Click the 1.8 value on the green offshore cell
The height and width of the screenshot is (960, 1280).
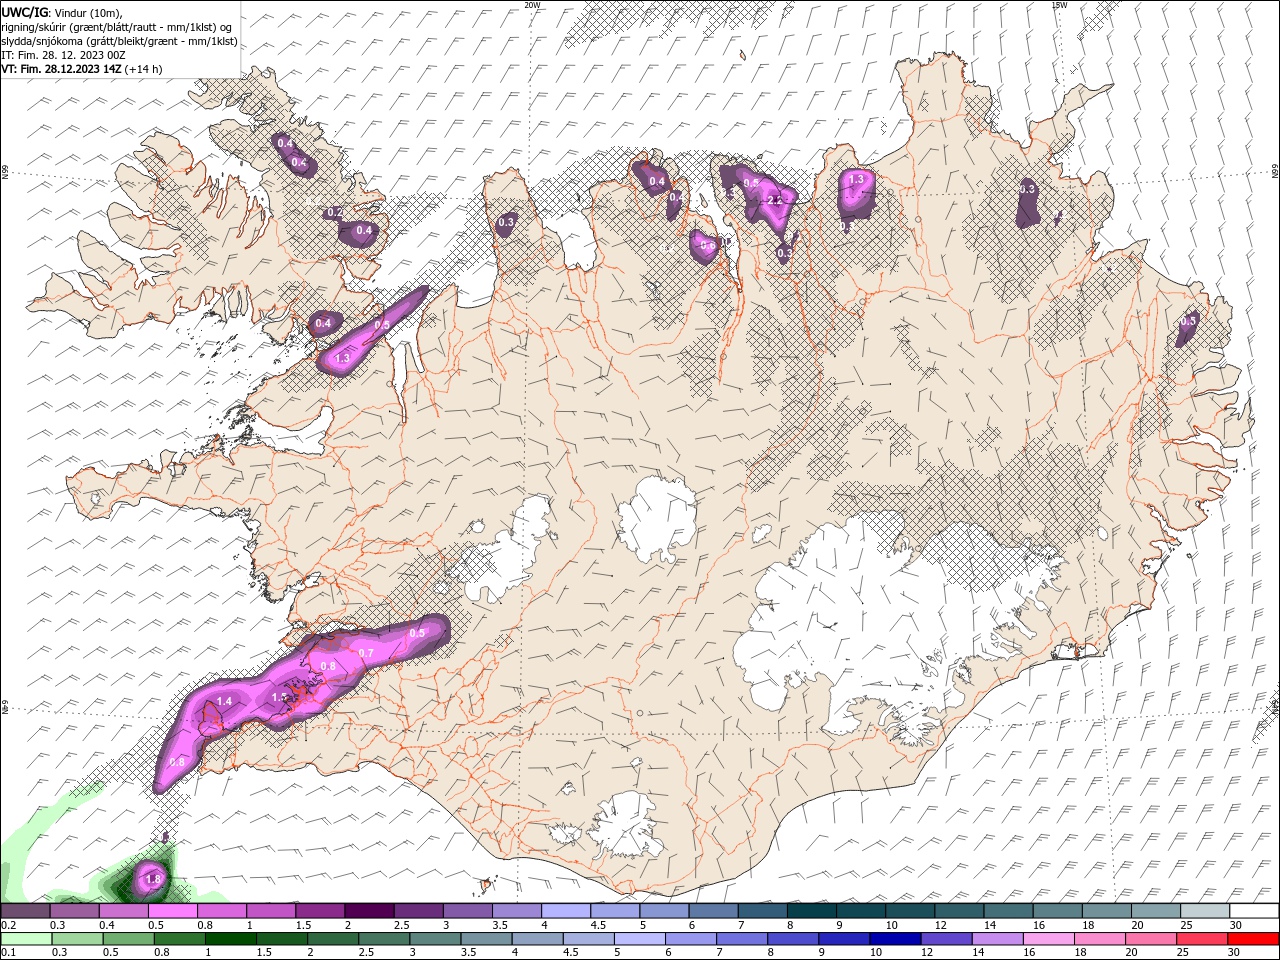[153, 879]
